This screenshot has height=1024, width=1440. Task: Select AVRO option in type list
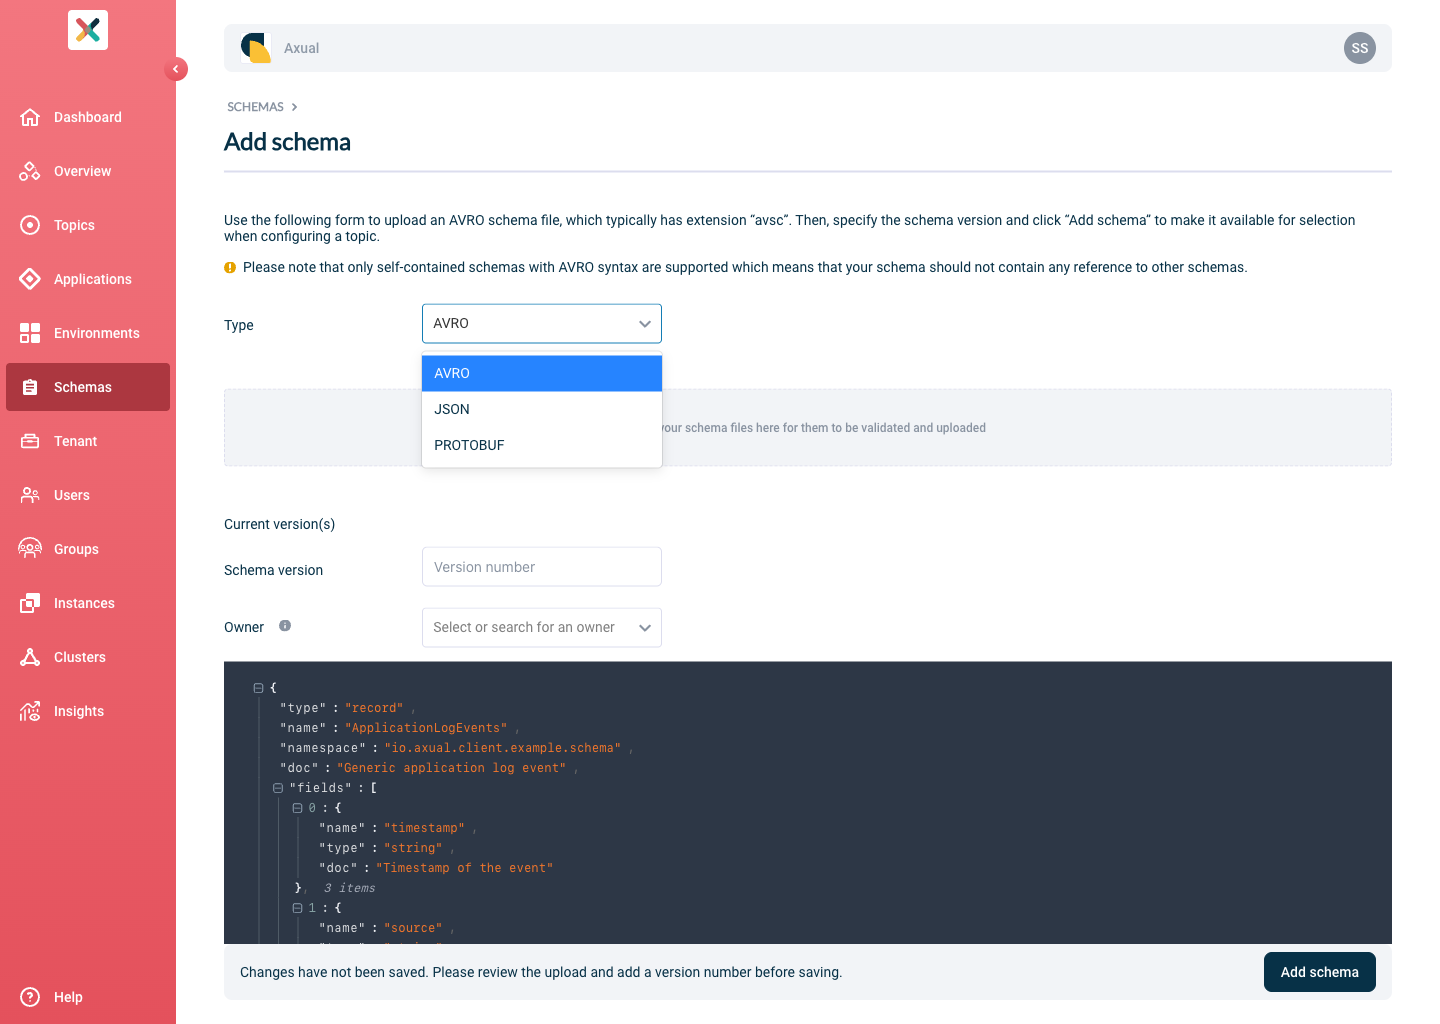[x=542, y=373]
